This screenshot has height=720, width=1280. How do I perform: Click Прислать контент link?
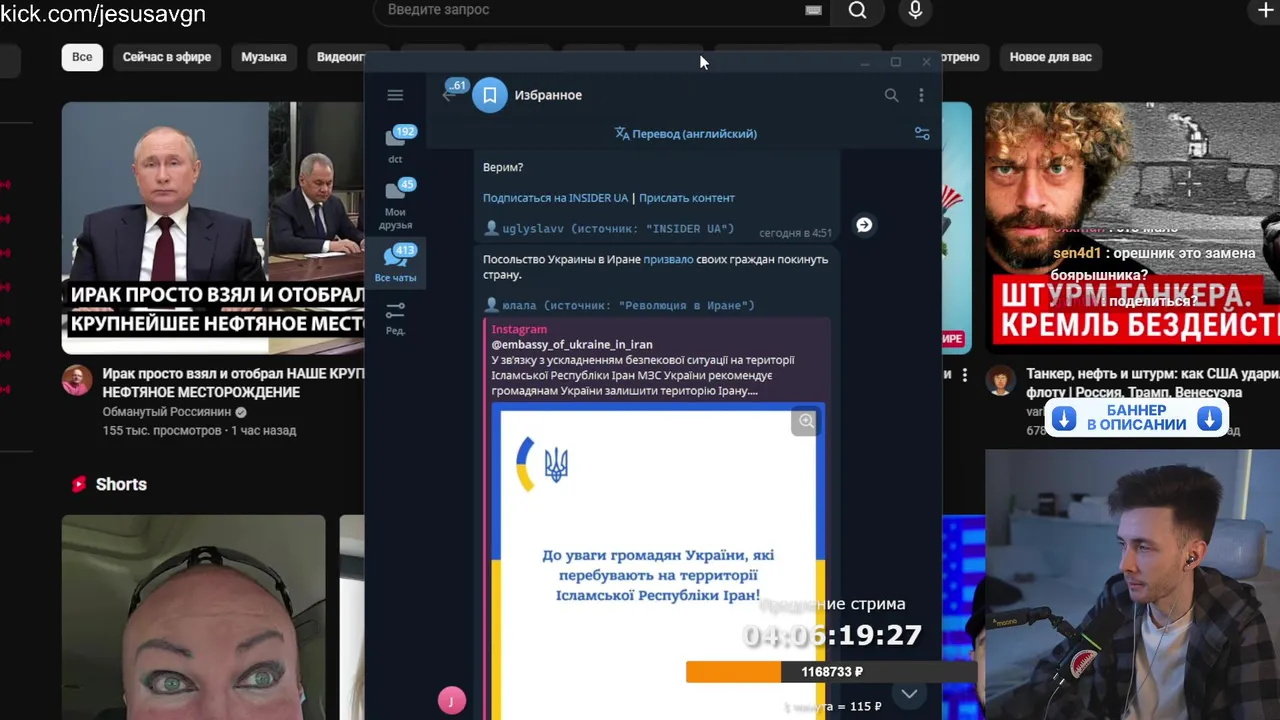tap(687, 198)
